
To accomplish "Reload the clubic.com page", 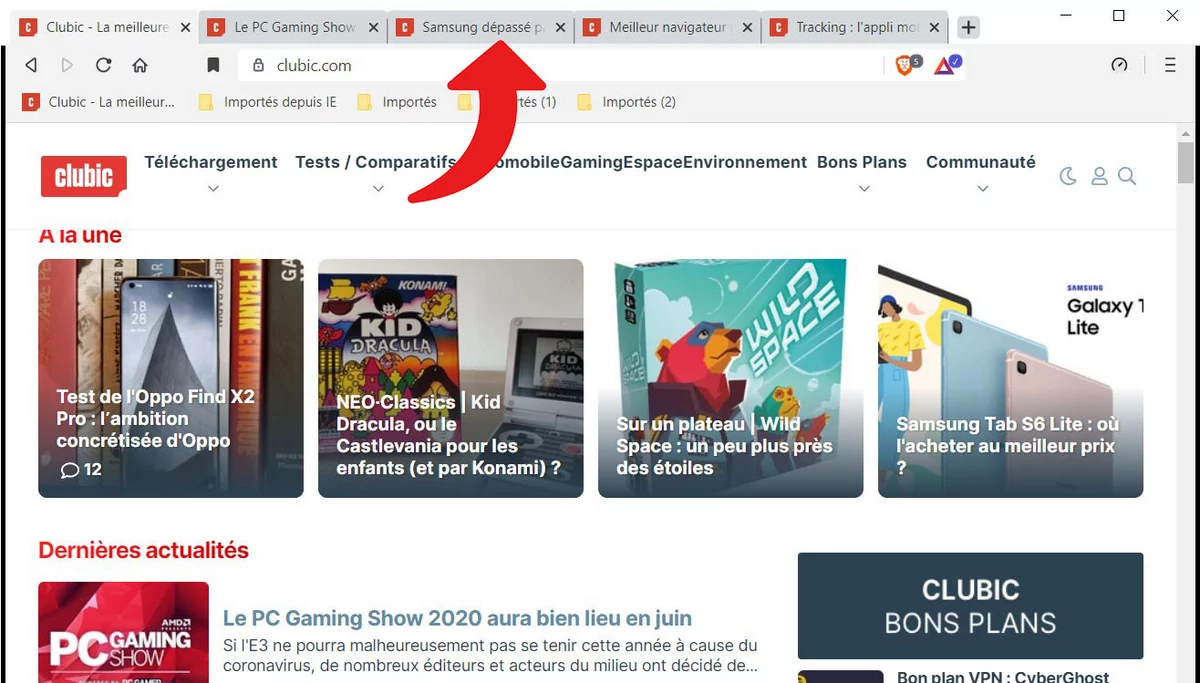I will [x=103, y=65].
